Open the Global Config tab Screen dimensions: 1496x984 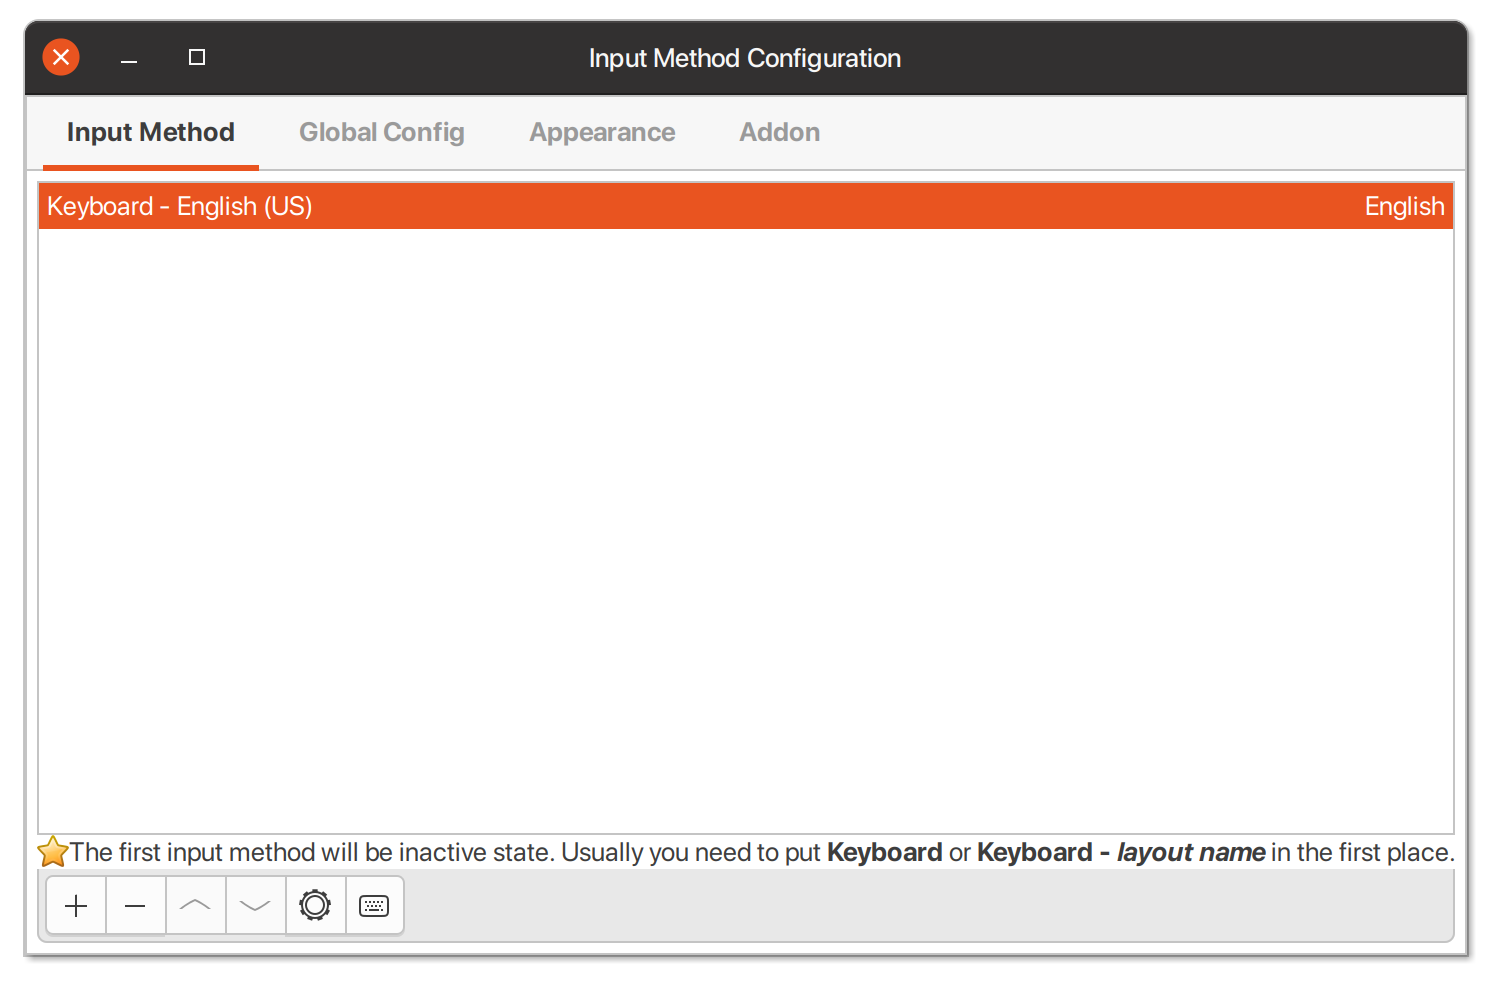tap(382, 132)
